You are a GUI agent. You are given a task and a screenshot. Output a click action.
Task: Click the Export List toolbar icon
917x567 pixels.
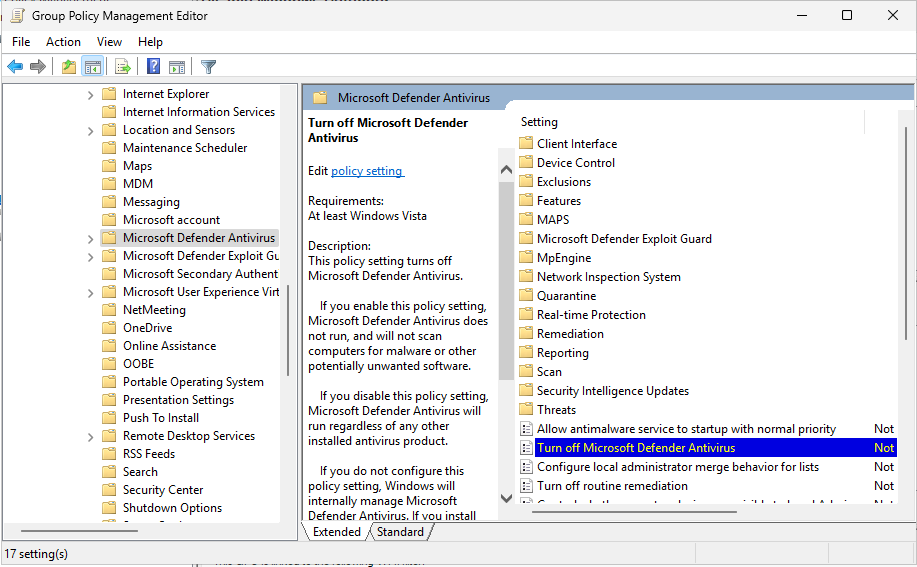[x=123, y=67]
